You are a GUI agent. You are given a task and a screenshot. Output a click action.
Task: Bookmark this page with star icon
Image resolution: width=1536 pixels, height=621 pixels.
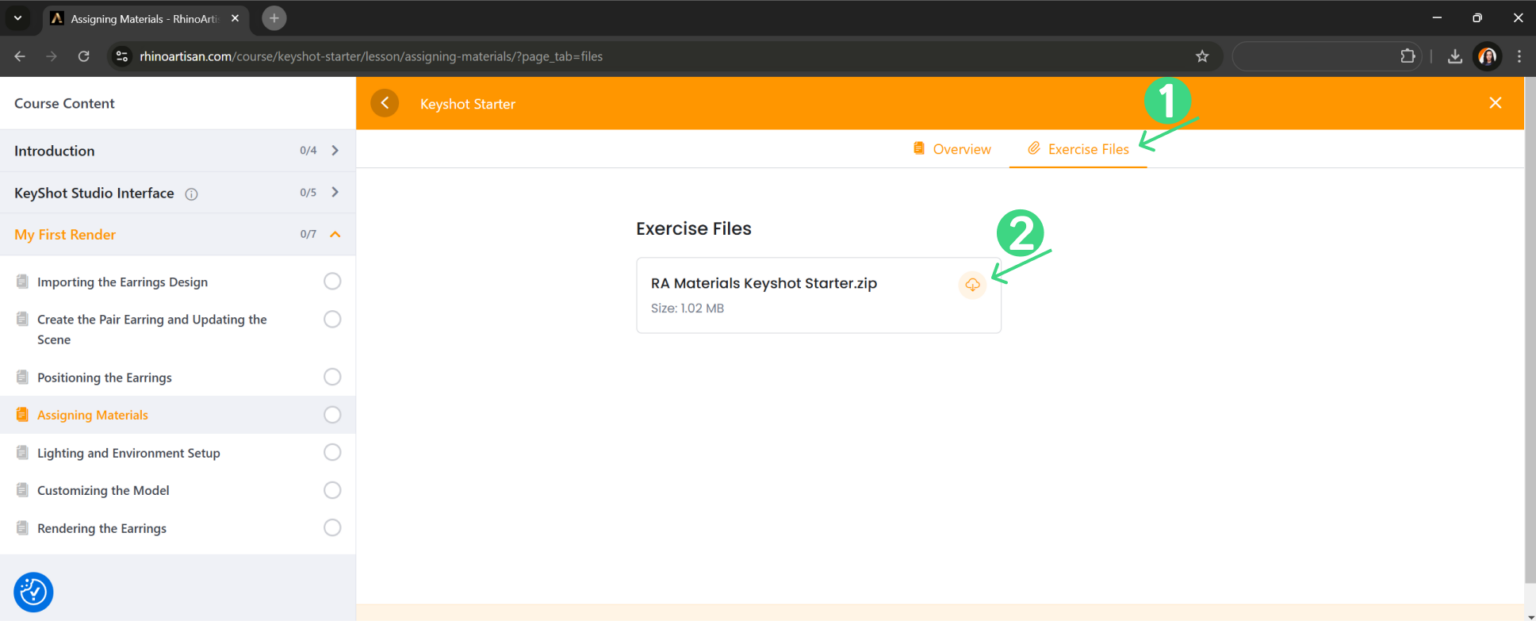(1202, 56)
